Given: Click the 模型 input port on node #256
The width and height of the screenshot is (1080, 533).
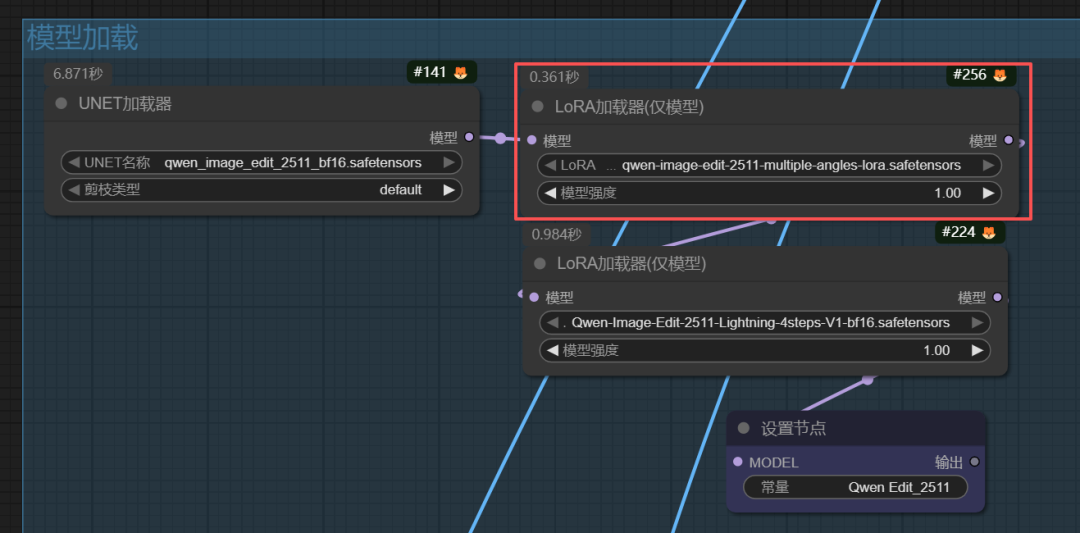Looking at the screenshot, I should [x=532, y=141].
